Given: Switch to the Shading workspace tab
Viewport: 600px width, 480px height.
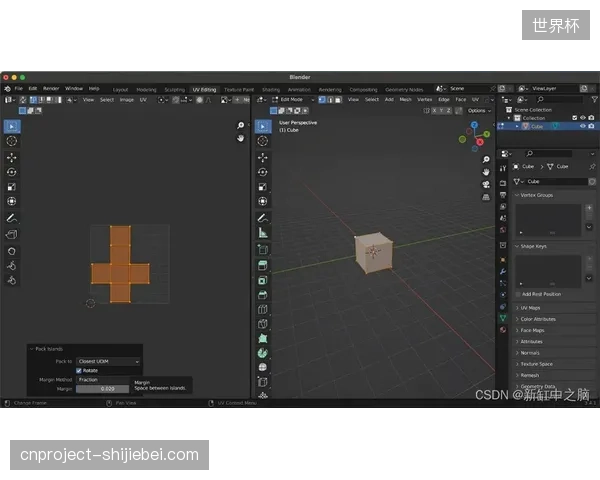Looking at the screenshot, I should pos(271,90).
